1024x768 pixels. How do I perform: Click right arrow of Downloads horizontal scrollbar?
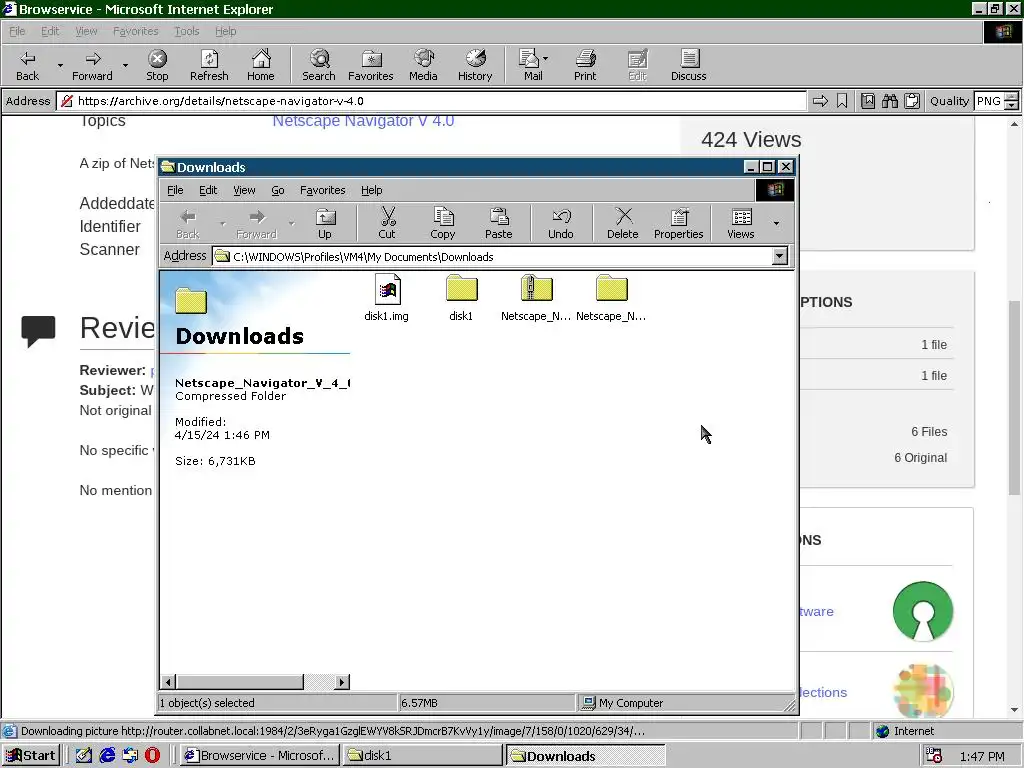click(342, 682)
